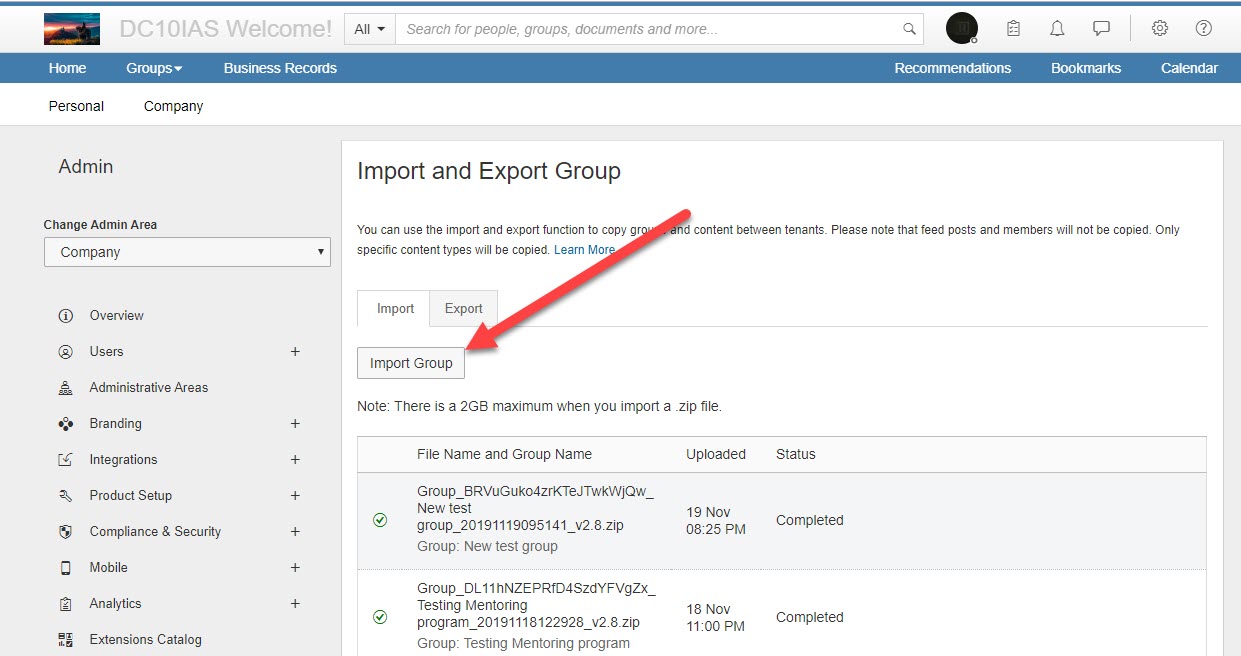Click Completed status of New test group
Screen dimensions: 1241x656
810,520
